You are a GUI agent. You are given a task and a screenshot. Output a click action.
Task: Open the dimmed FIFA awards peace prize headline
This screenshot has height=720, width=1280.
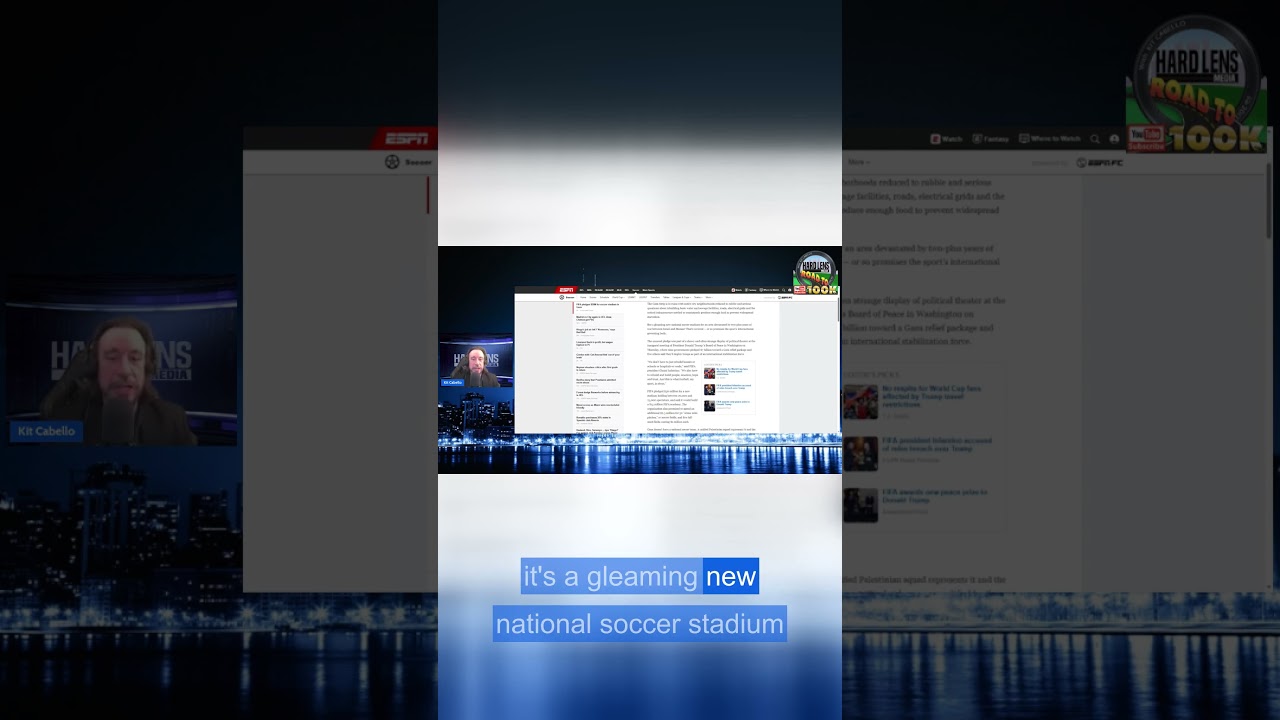pos(934,497)
